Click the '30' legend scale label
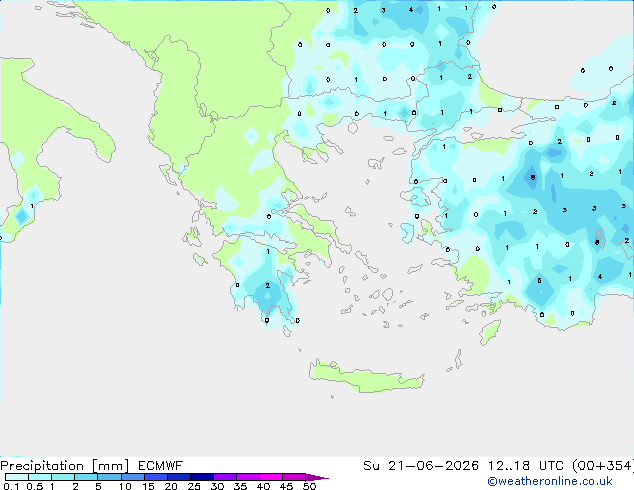The height and width of the screenshot is (490, 634). [x=218, y=486]
